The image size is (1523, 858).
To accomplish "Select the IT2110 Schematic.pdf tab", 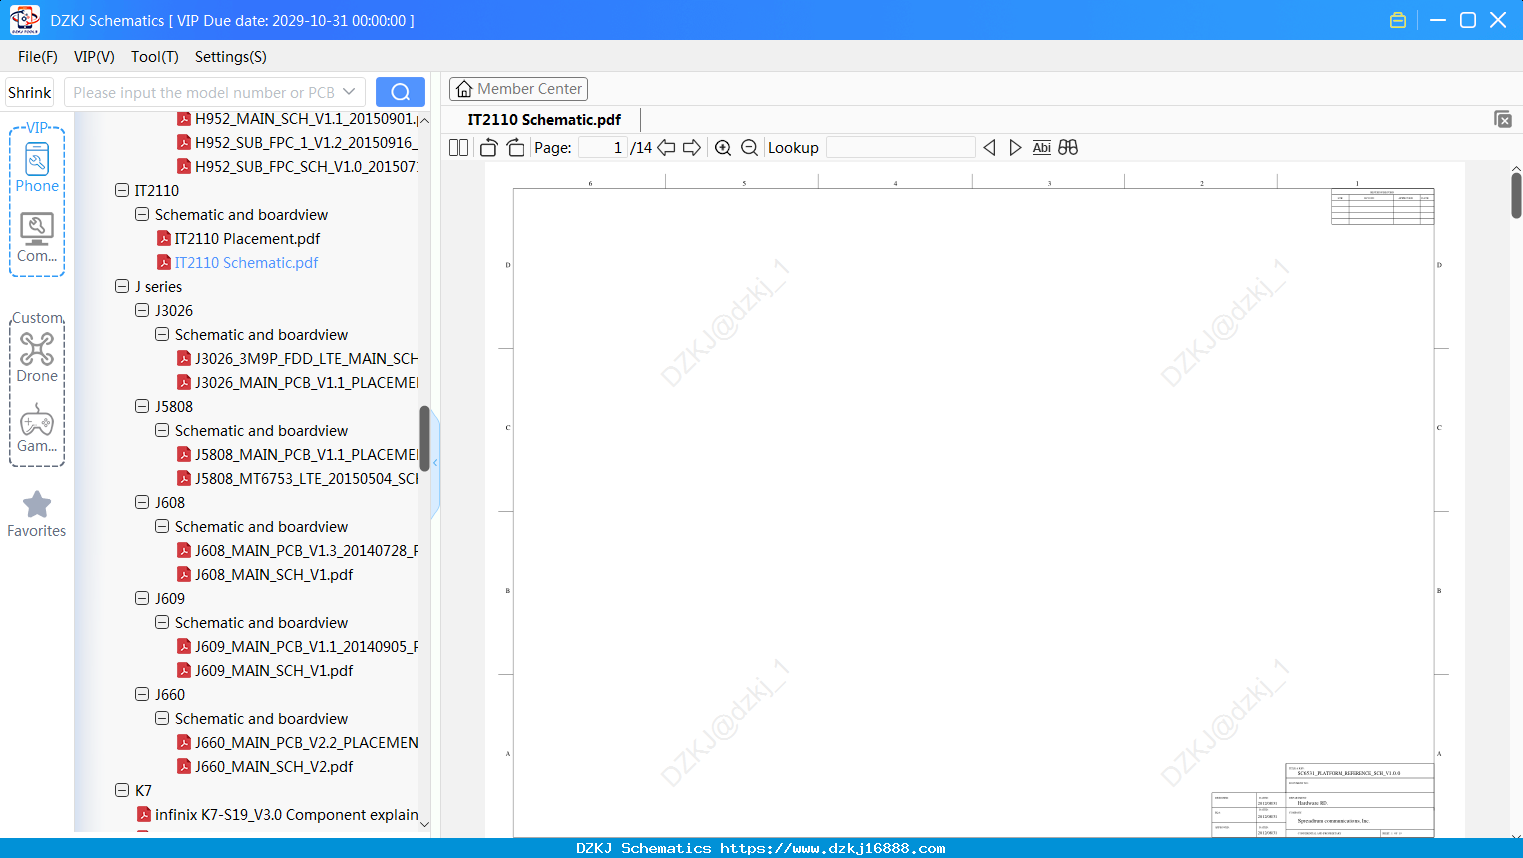I will point(544,119).
